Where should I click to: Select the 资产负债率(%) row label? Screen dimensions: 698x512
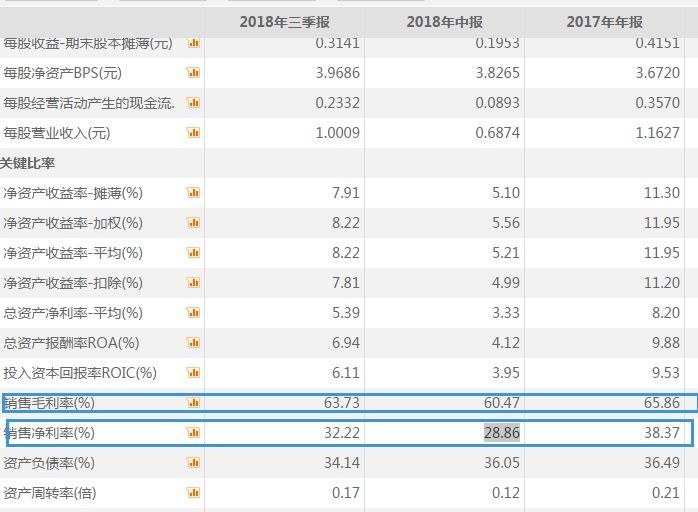49,463
